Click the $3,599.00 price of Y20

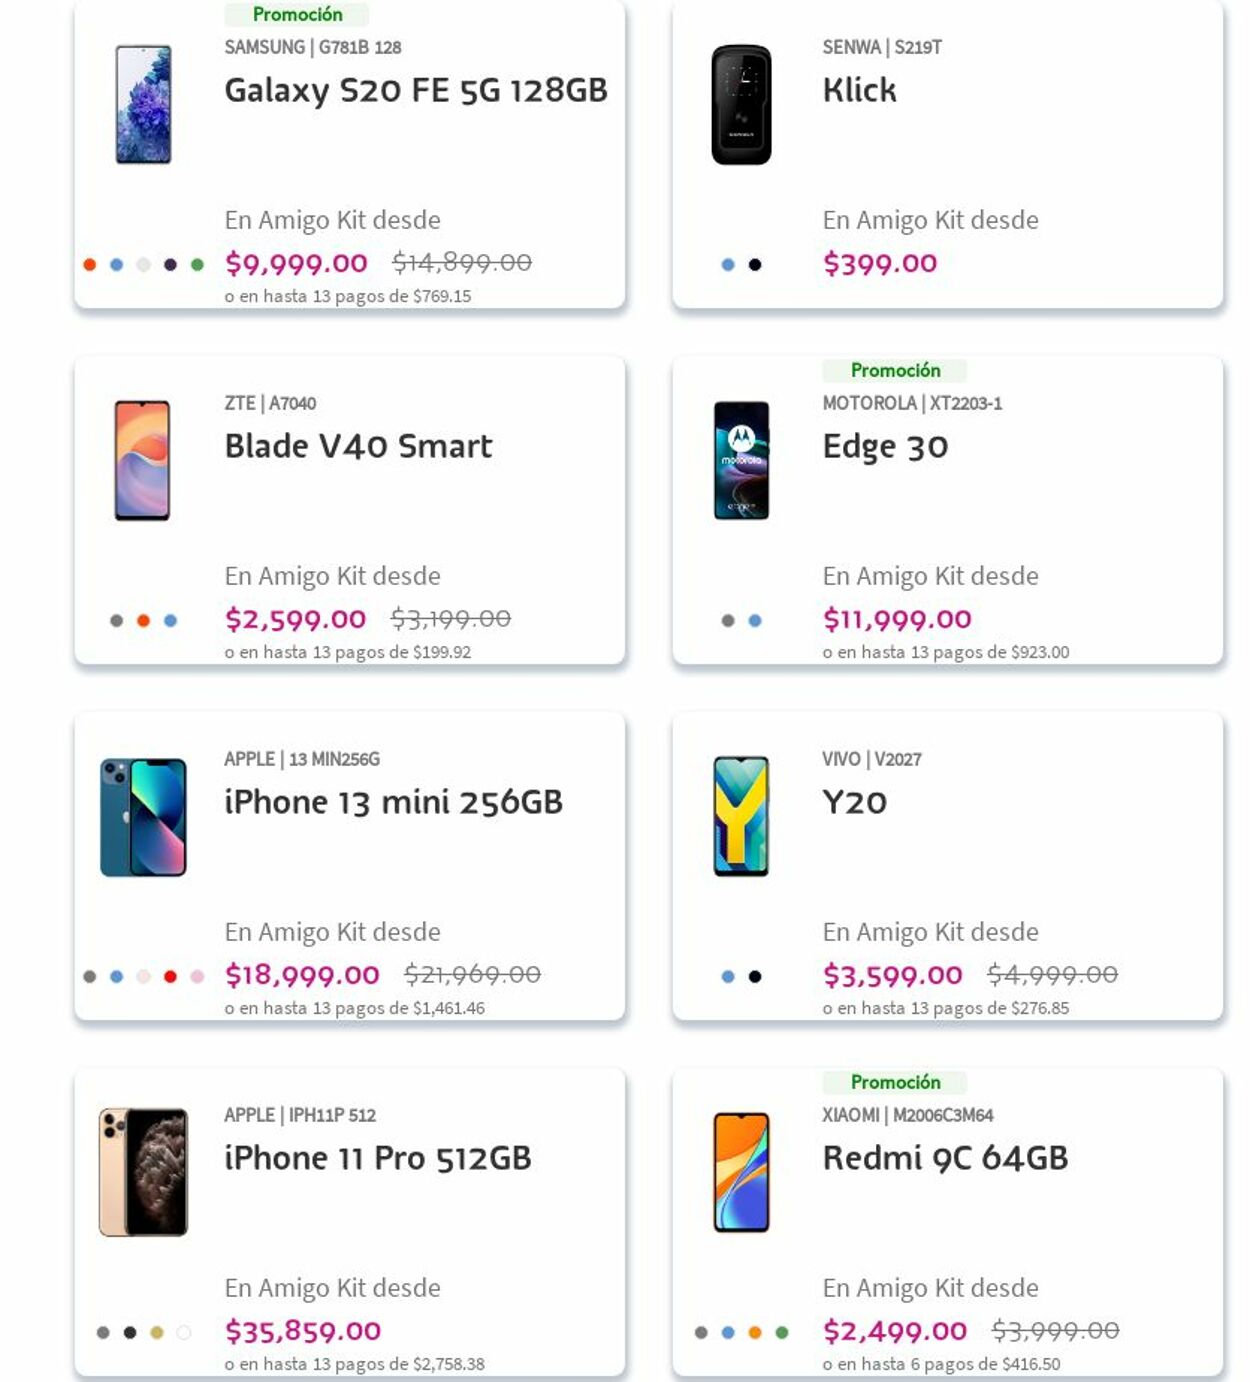892,975
